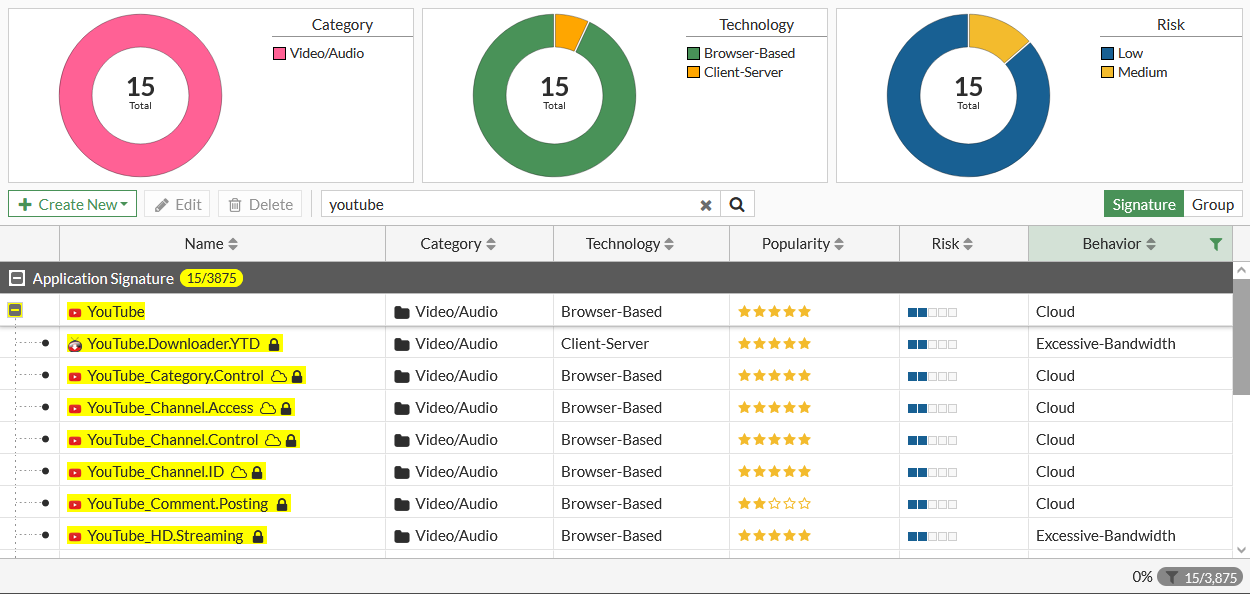Click folder icon in YouTube row's Category

(402, 312)
